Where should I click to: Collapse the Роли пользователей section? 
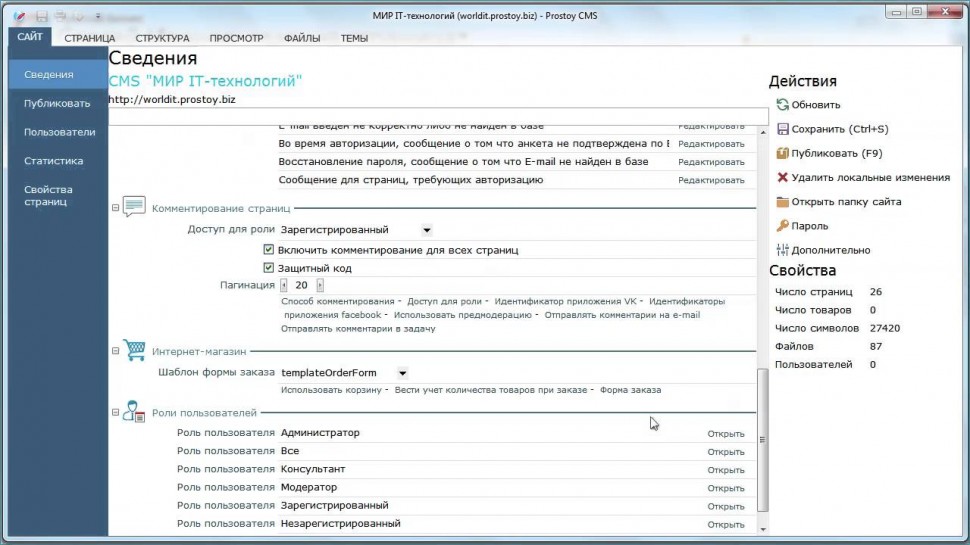[115, 413]
